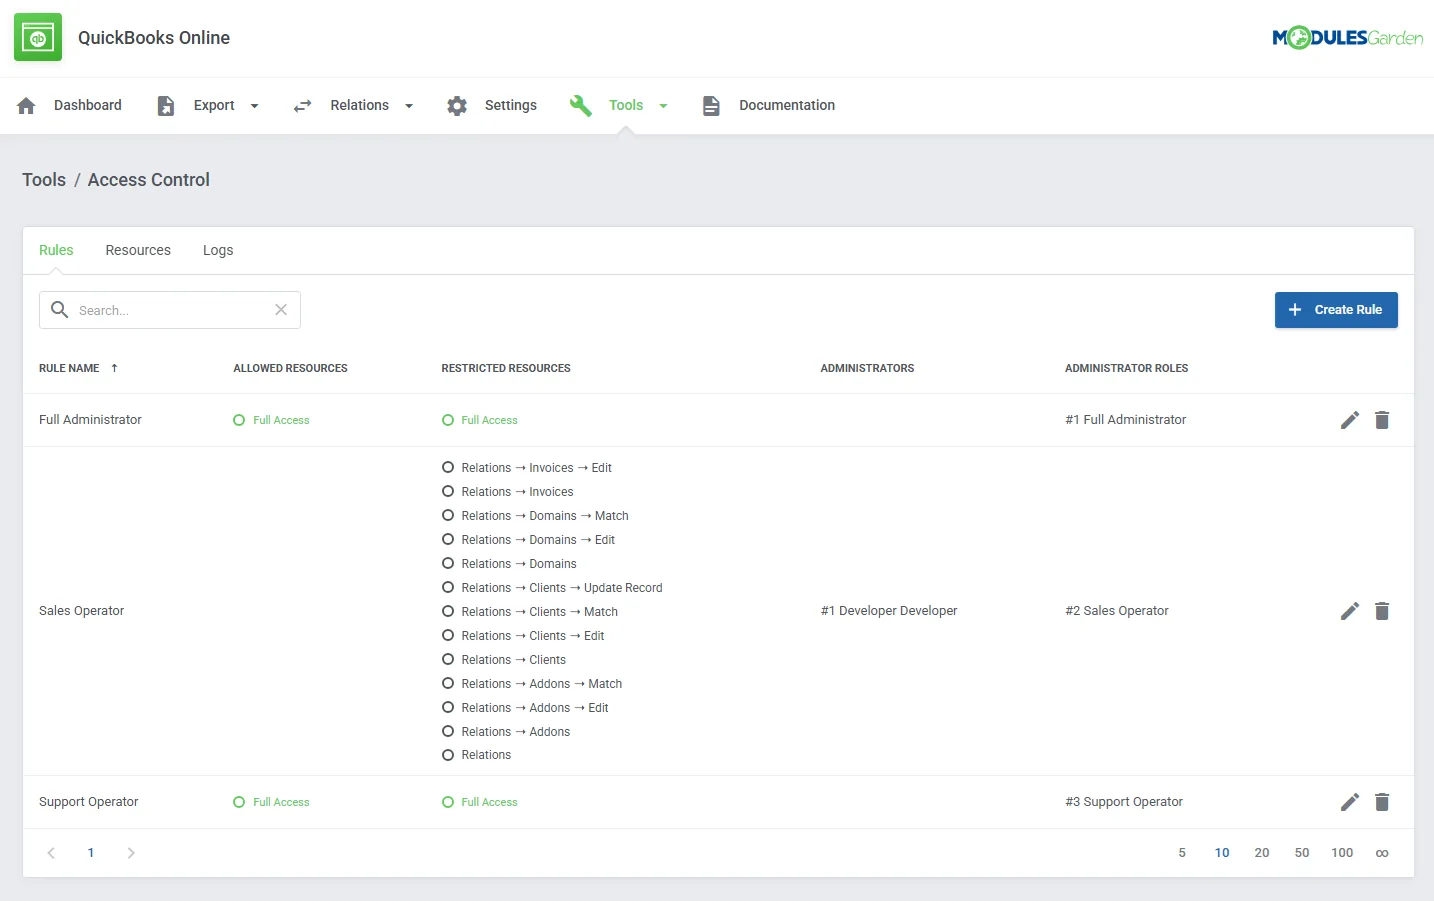
Task: Delete the Sales Operator rule
Action: [1382, 611]
